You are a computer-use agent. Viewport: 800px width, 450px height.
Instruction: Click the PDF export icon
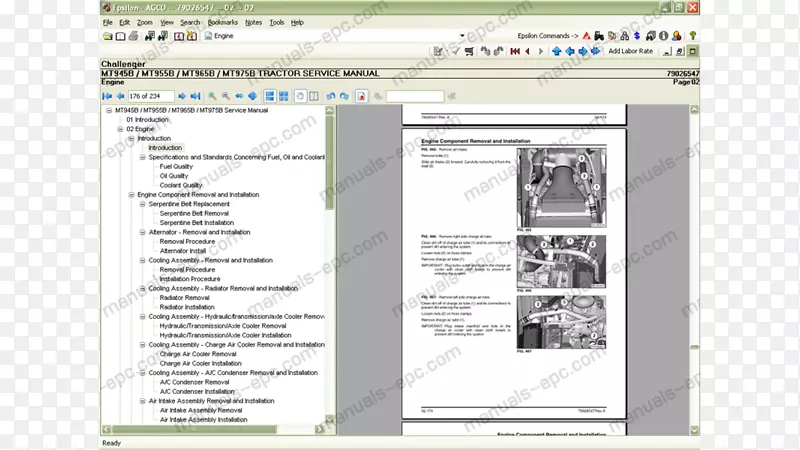point(361,96)
